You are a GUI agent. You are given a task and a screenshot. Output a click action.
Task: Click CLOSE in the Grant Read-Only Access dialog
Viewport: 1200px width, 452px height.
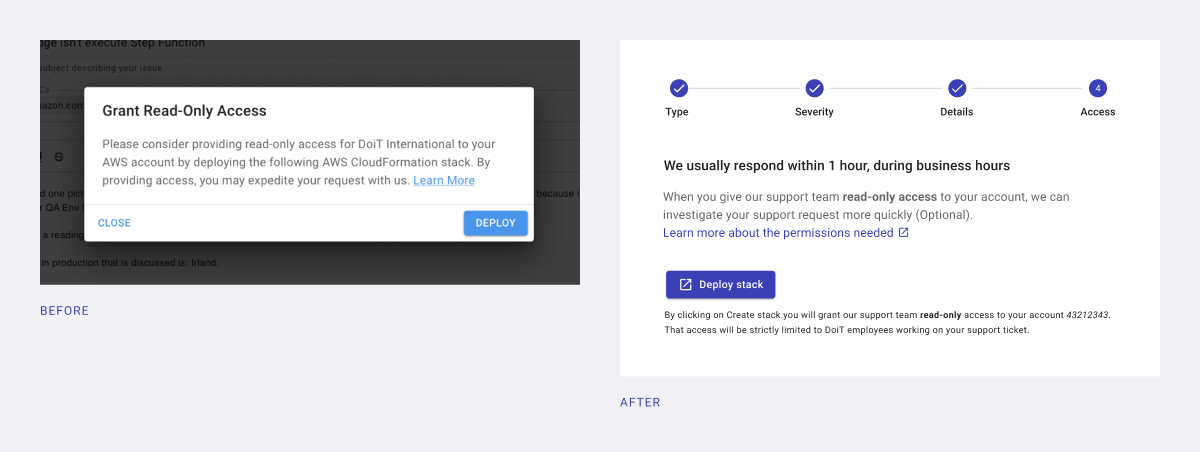(x=114, y=223)
